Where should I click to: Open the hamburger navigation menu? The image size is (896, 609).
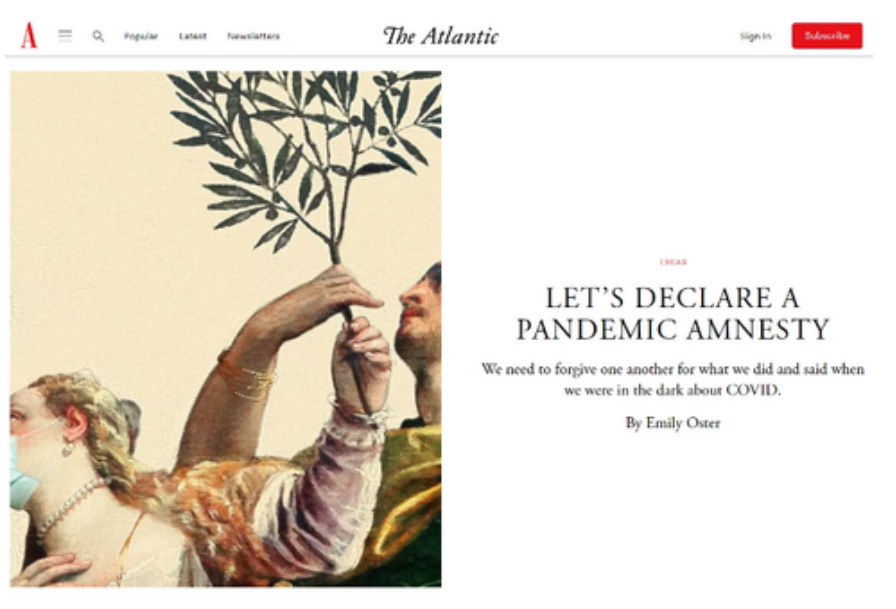pyautogui.click(x=65, y=35)
